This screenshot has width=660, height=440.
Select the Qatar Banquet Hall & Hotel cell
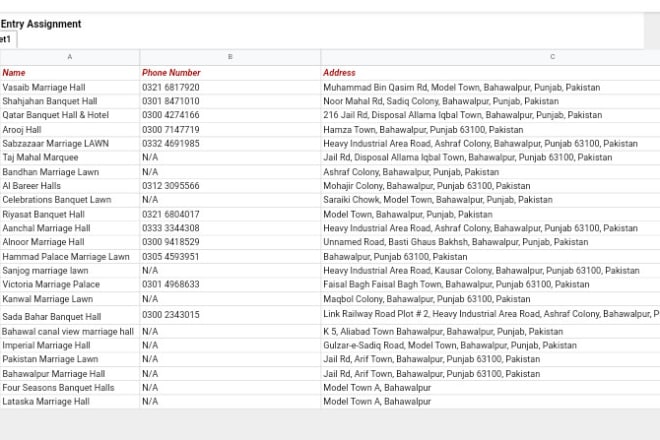pyautogui.click(x=69, y=115)
